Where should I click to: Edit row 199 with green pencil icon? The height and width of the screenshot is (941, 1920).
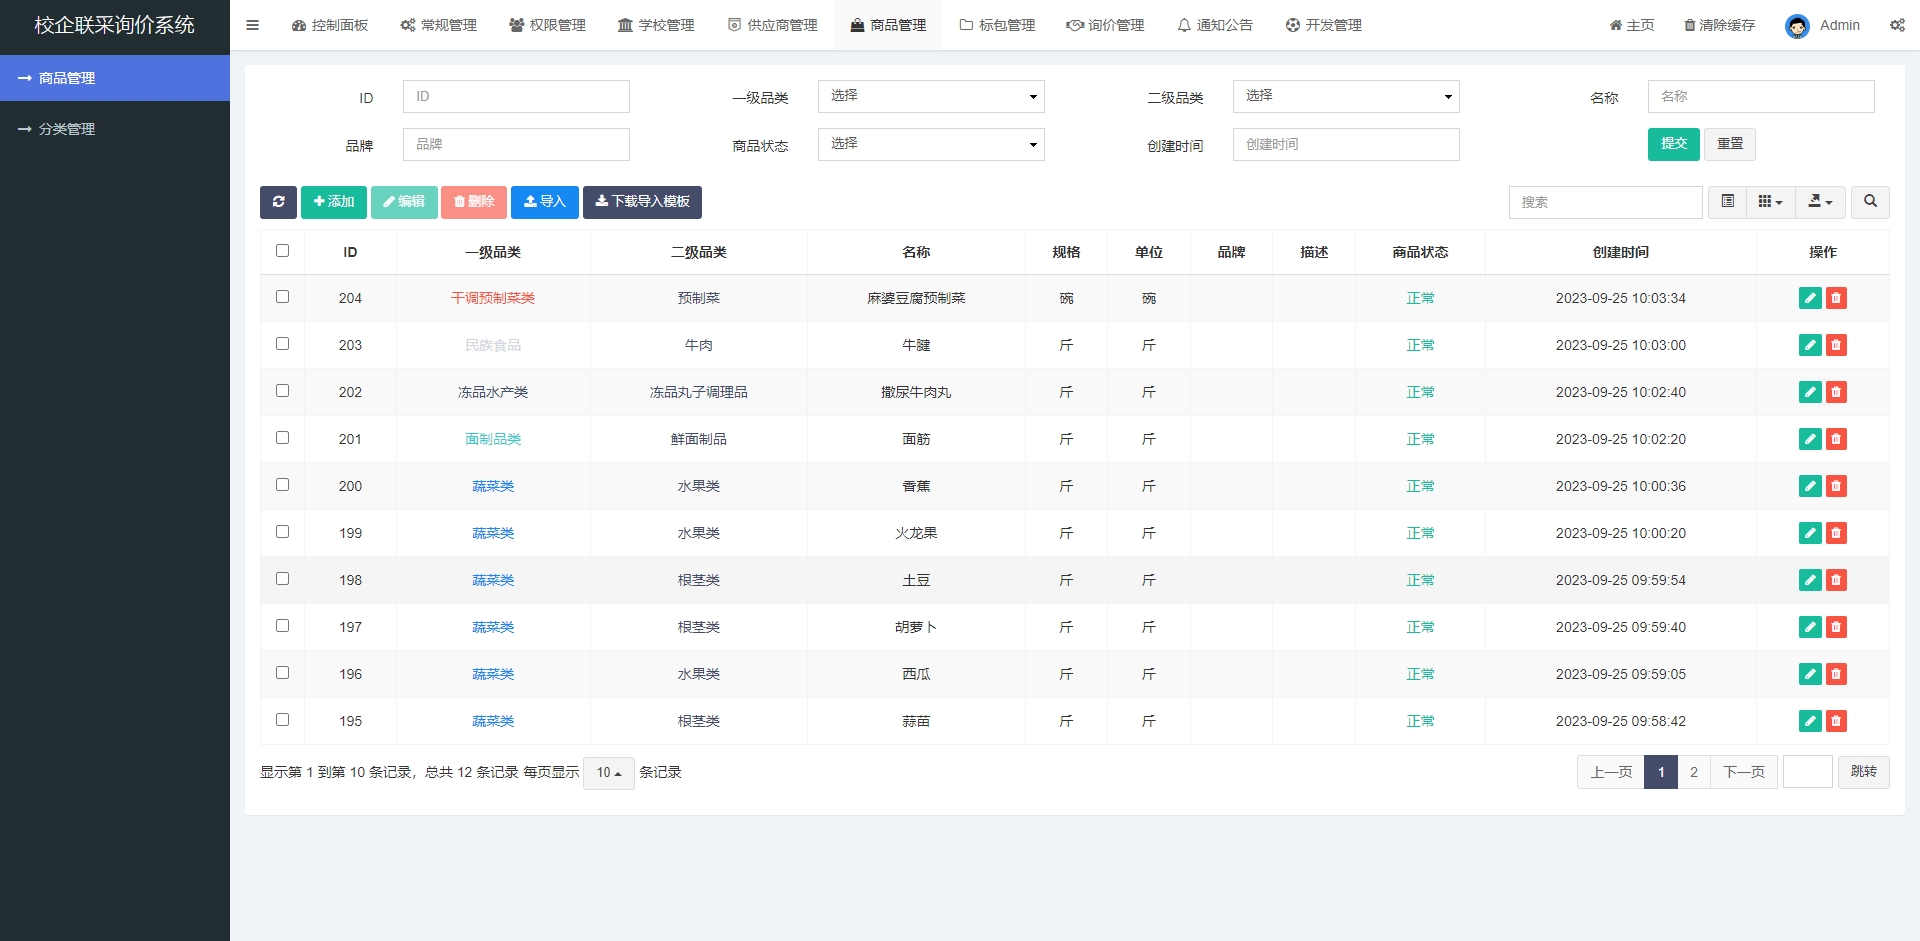coord(1810,533)
